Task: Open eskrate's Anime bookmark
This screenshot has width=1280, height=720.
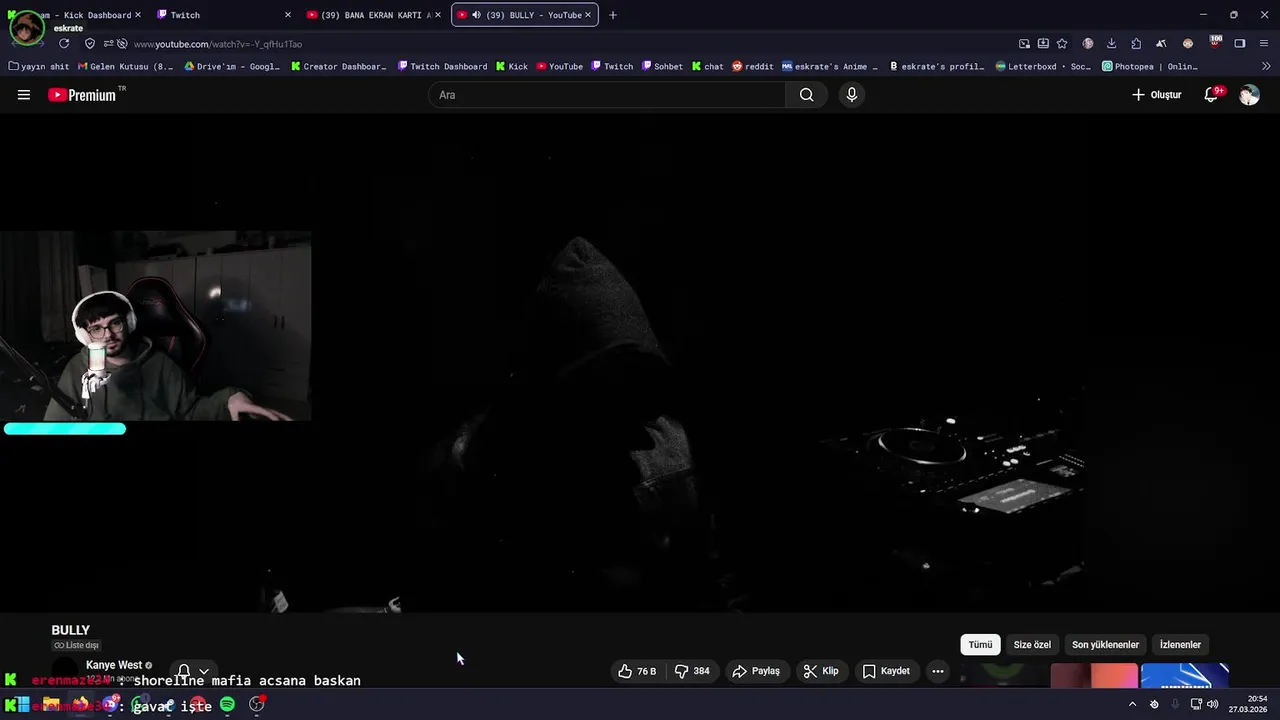Action: point(829,67)
